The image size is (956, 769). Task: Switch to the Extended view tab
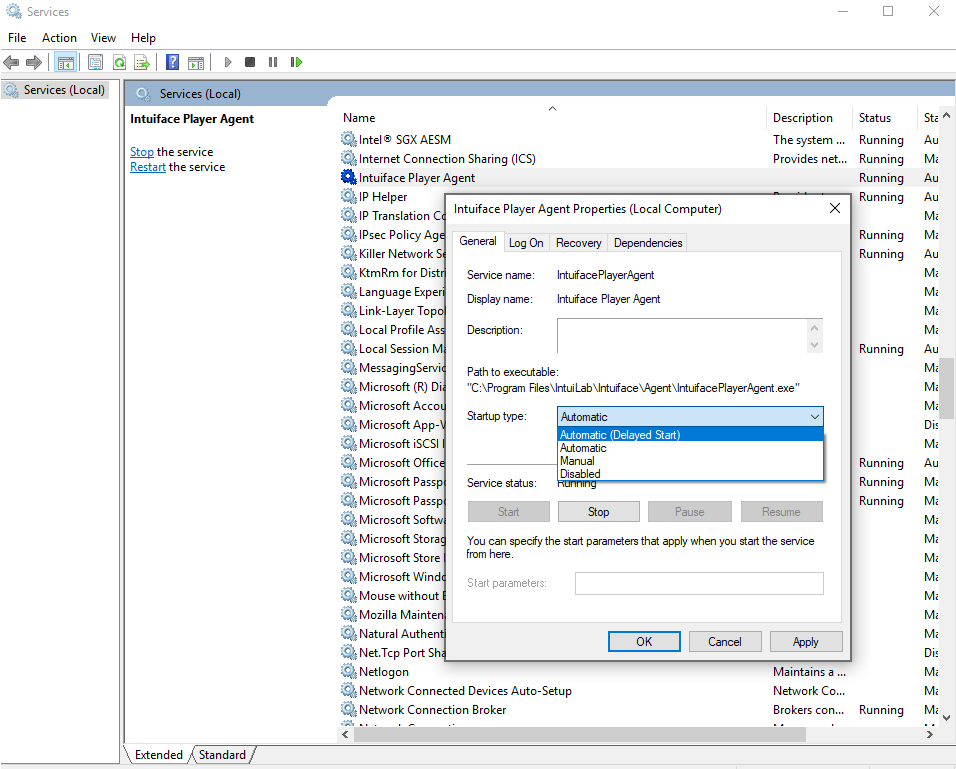(159, 754)
